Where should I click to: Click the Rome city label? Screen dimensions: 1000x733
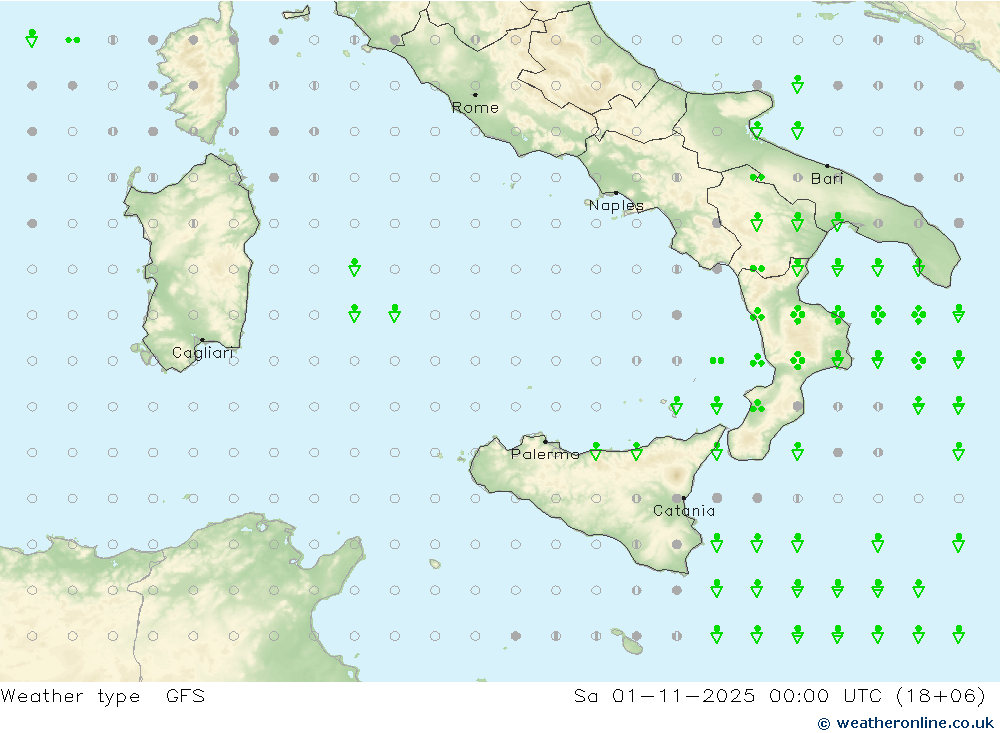[475, 108]
